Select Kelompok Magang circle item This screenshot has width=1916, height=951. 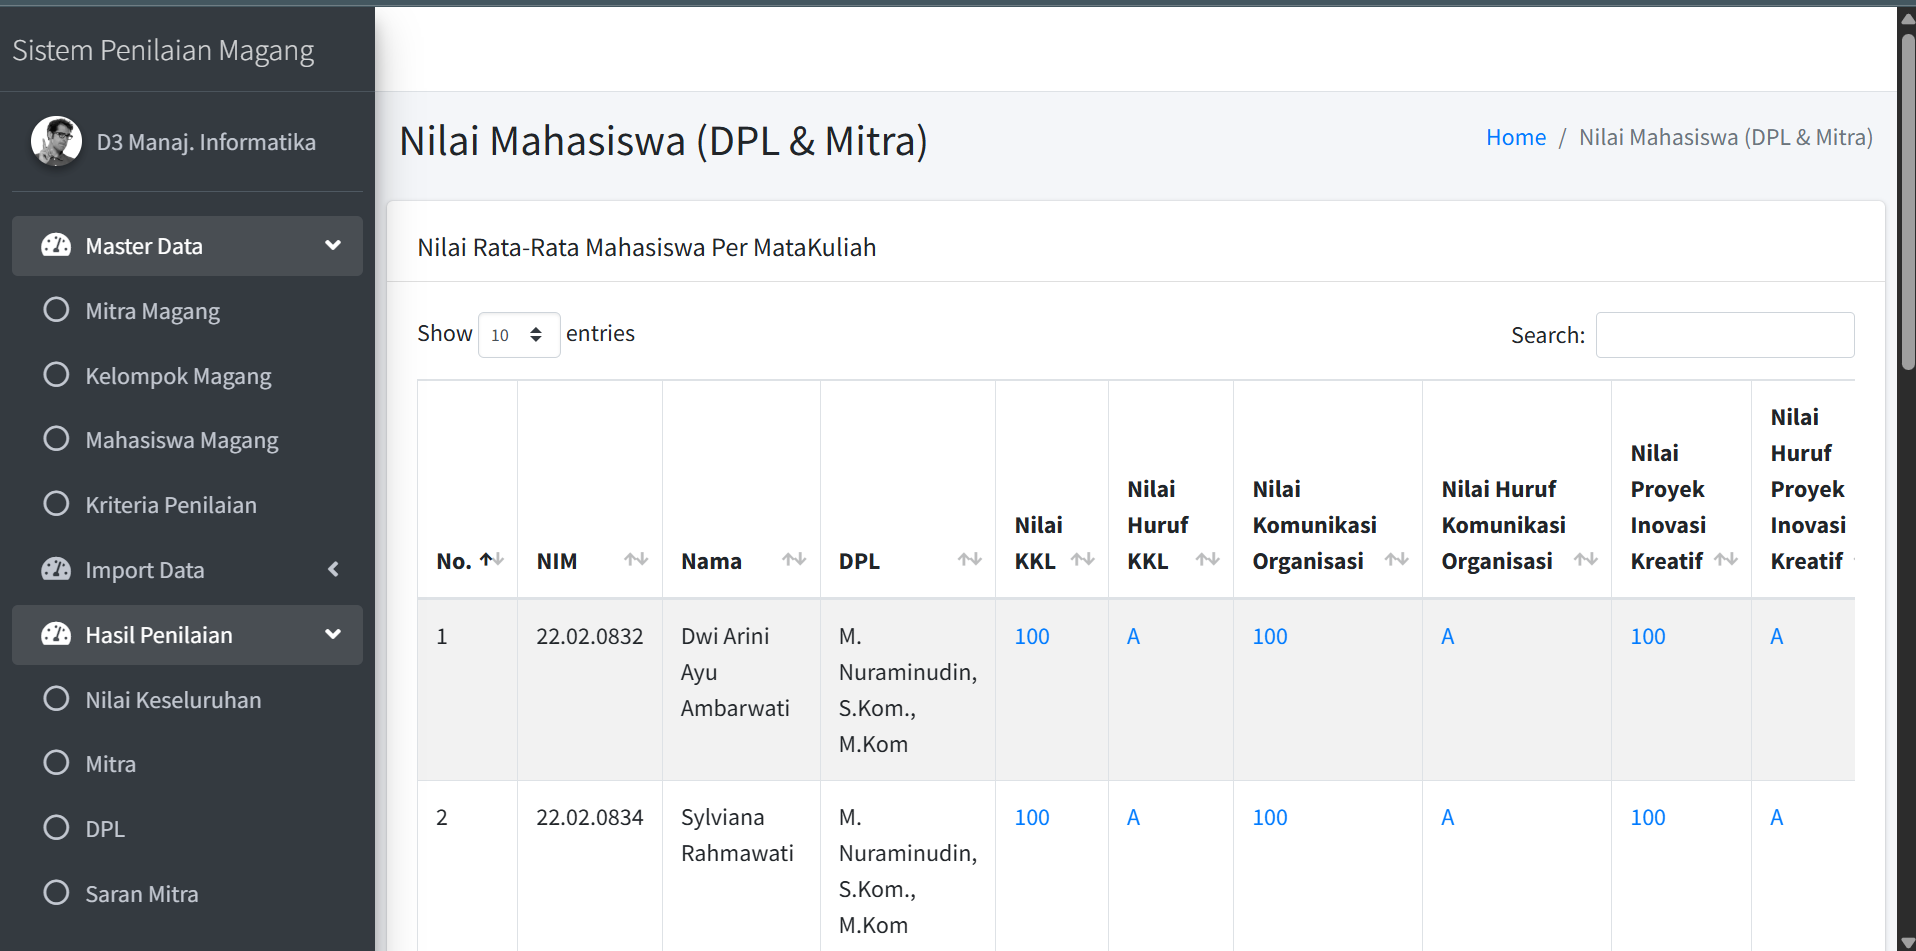coord(57,375)
